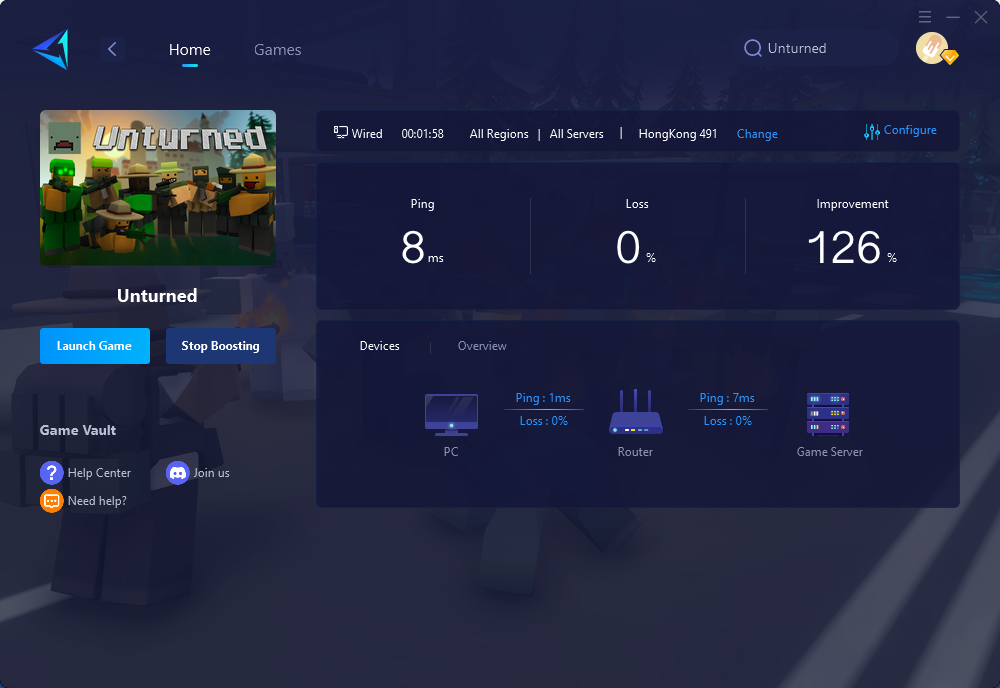Screen dimensions: 1000x688
Task: Click the Configure sliders icon
Action: point(872,131)
